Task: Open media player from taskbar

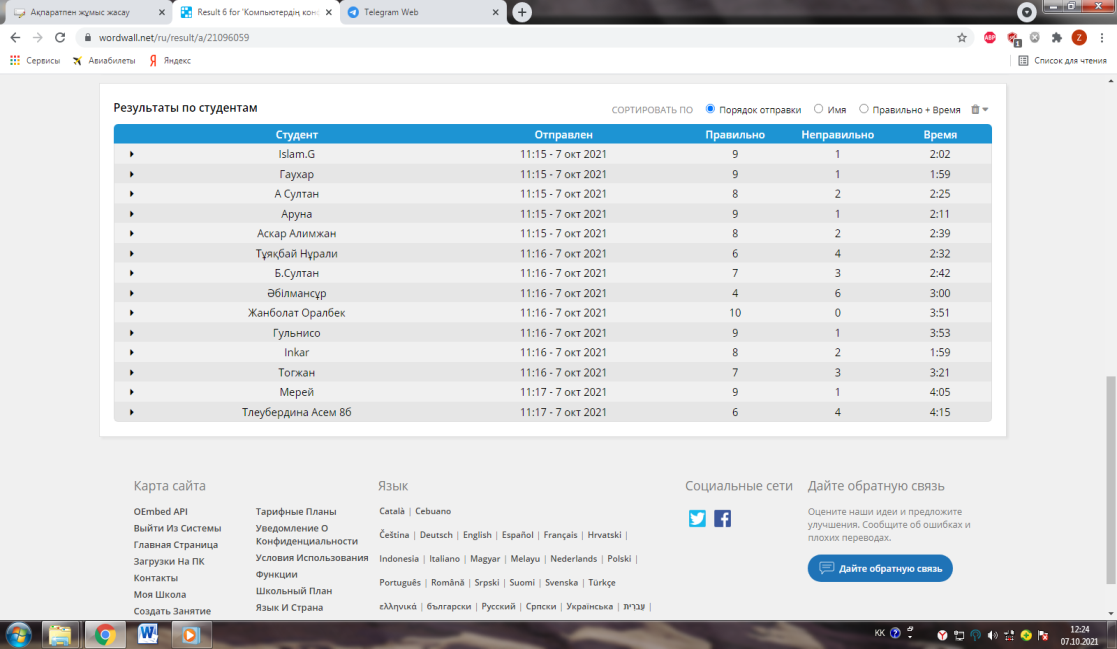Action: pyautogui.click(x=190, y=635)
